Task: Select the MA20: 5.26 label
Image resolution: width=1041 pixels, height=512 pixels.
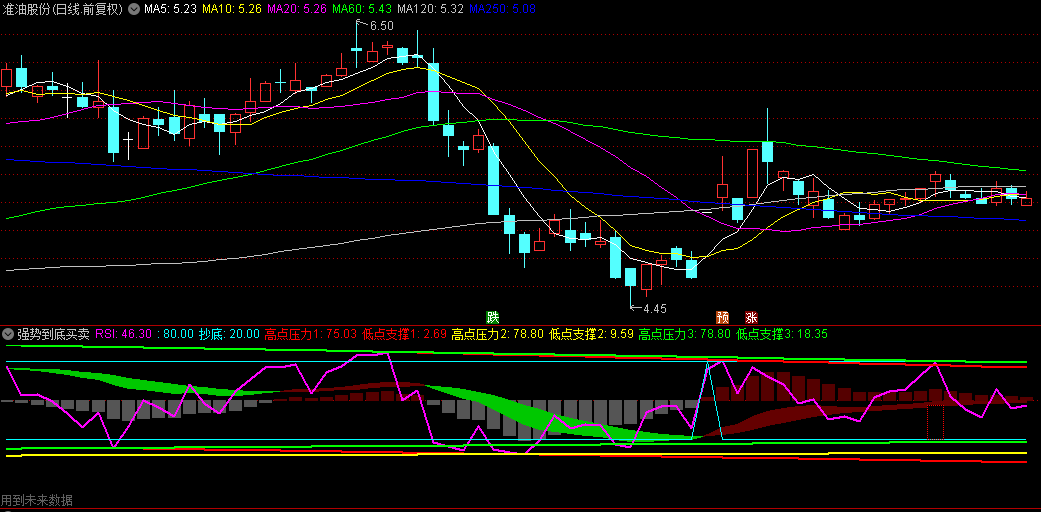Action: 297,9
